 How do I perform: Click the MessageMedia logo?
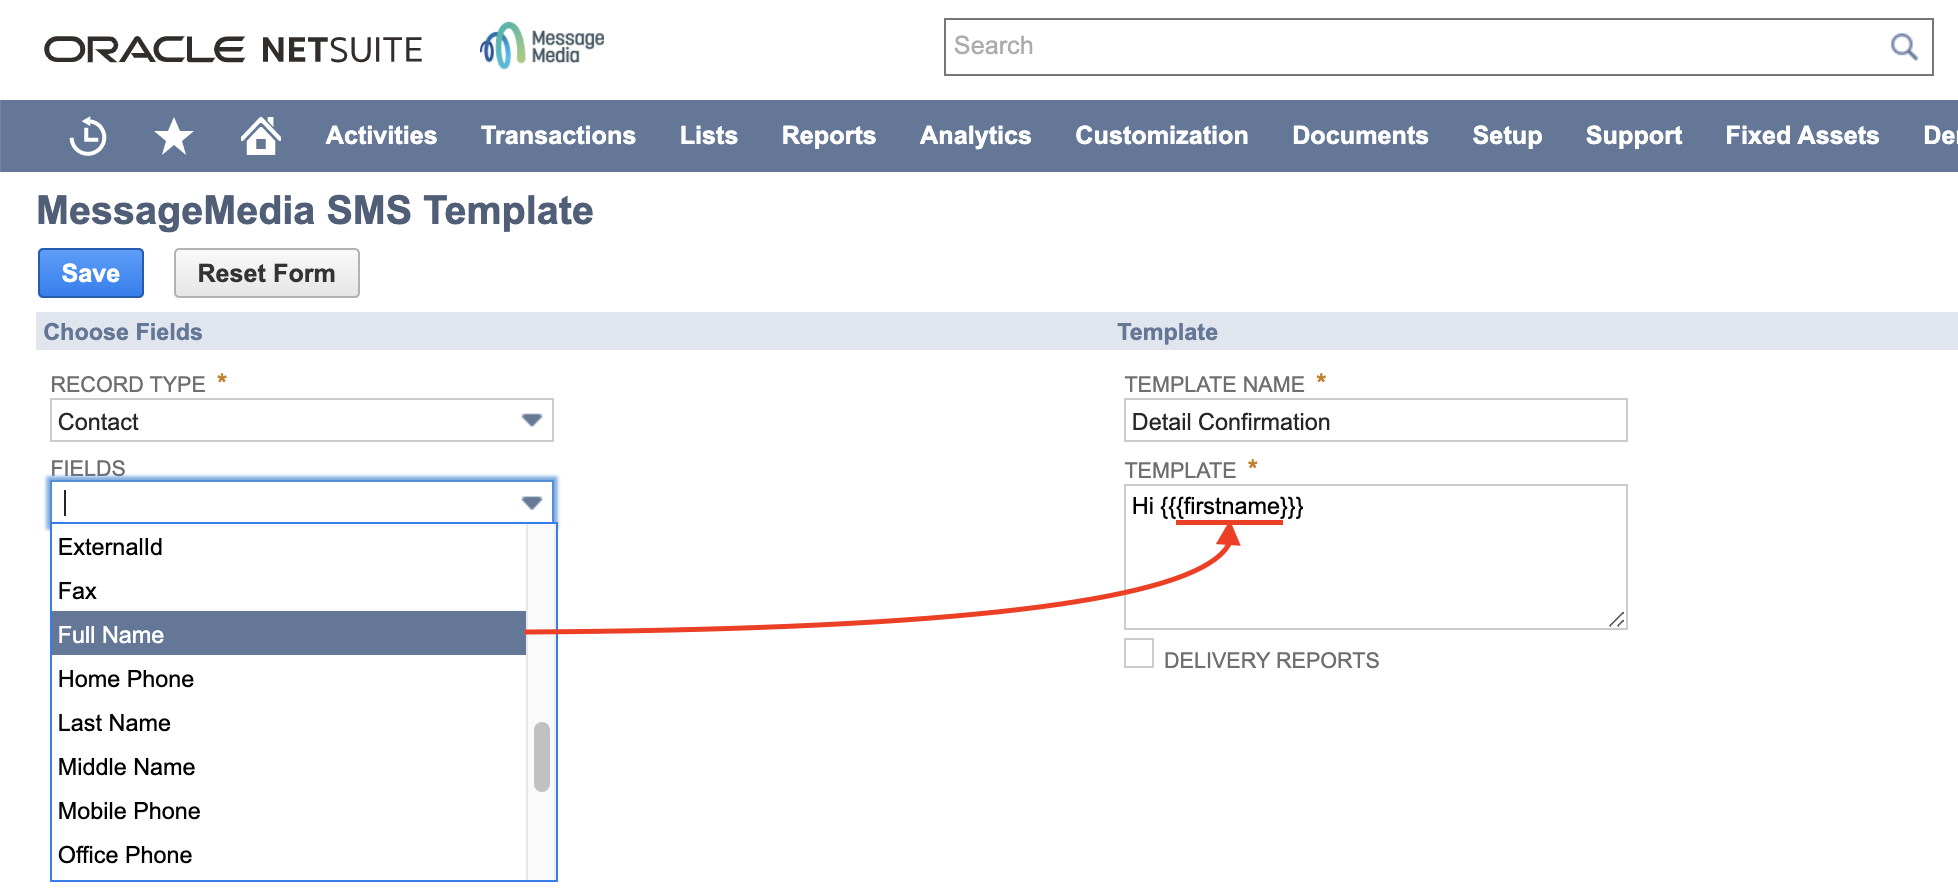(542, 46)
